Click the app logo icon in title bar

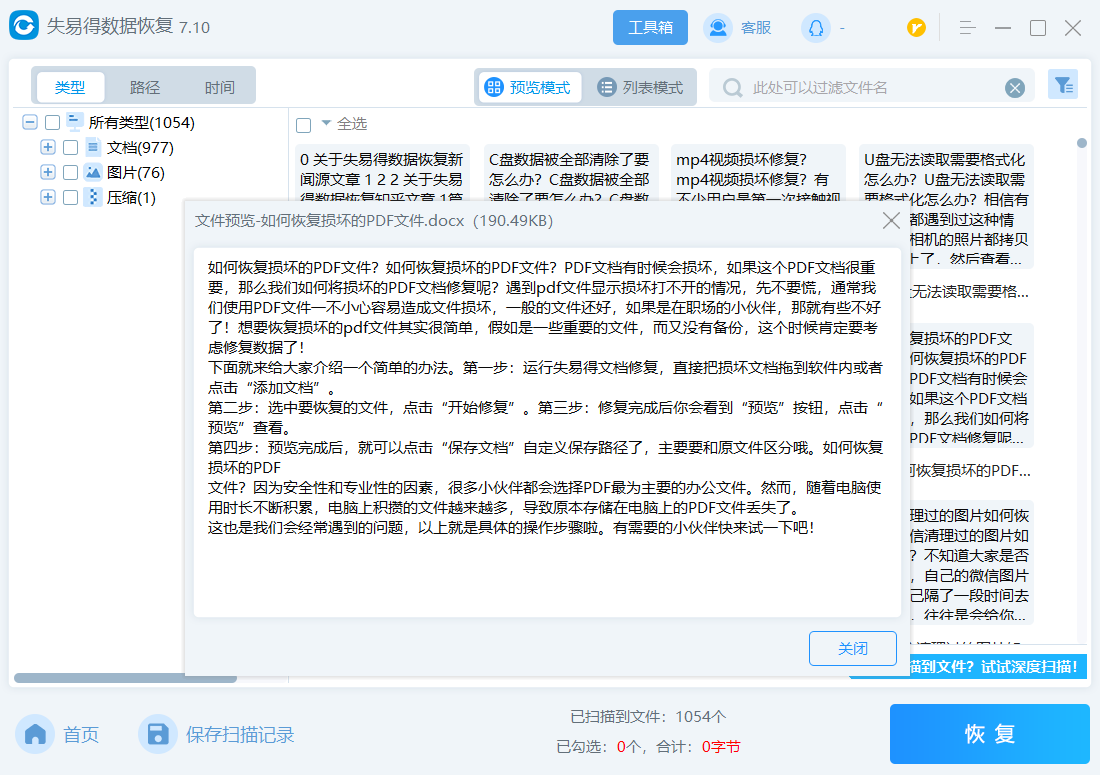tap(24, 26)
